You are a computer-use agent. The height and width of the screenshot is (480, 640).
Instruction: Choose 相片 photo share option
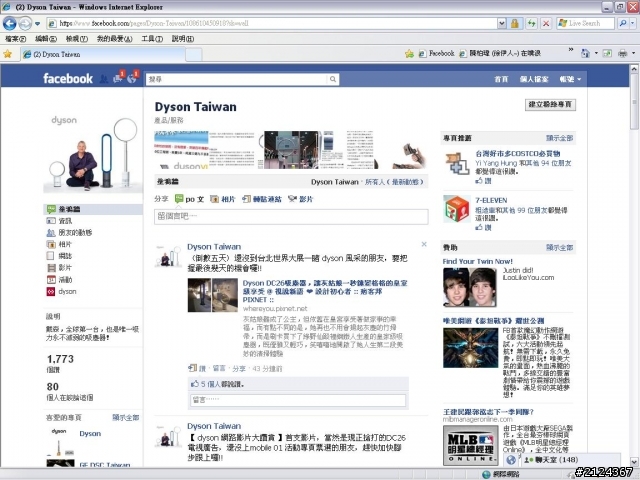click(223, 199)
